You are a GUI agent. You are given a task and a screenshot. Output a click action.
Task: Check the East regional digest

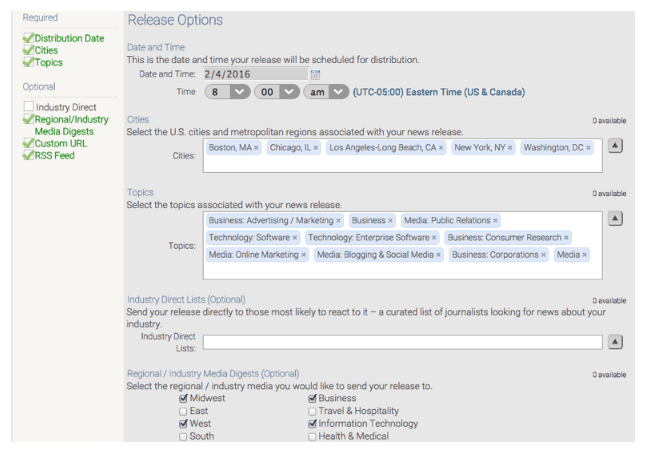click(x=183, y=411)
